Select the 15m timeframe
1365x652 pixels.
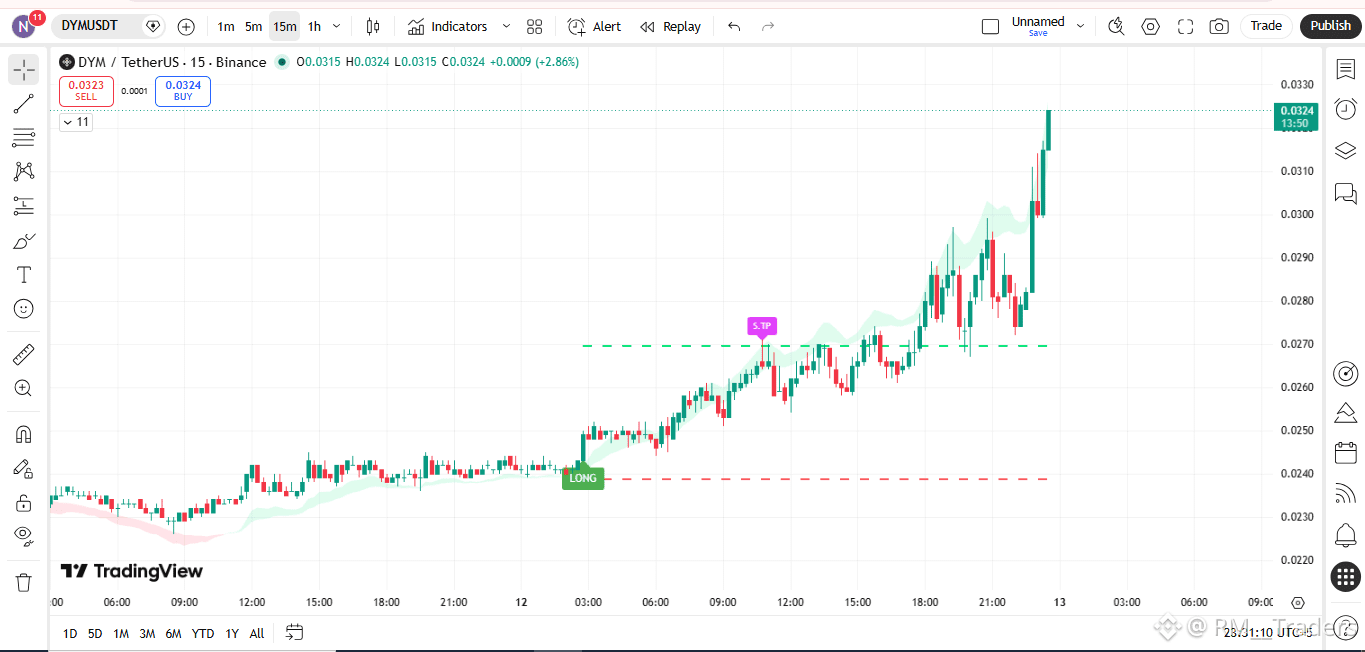point(284,27)
